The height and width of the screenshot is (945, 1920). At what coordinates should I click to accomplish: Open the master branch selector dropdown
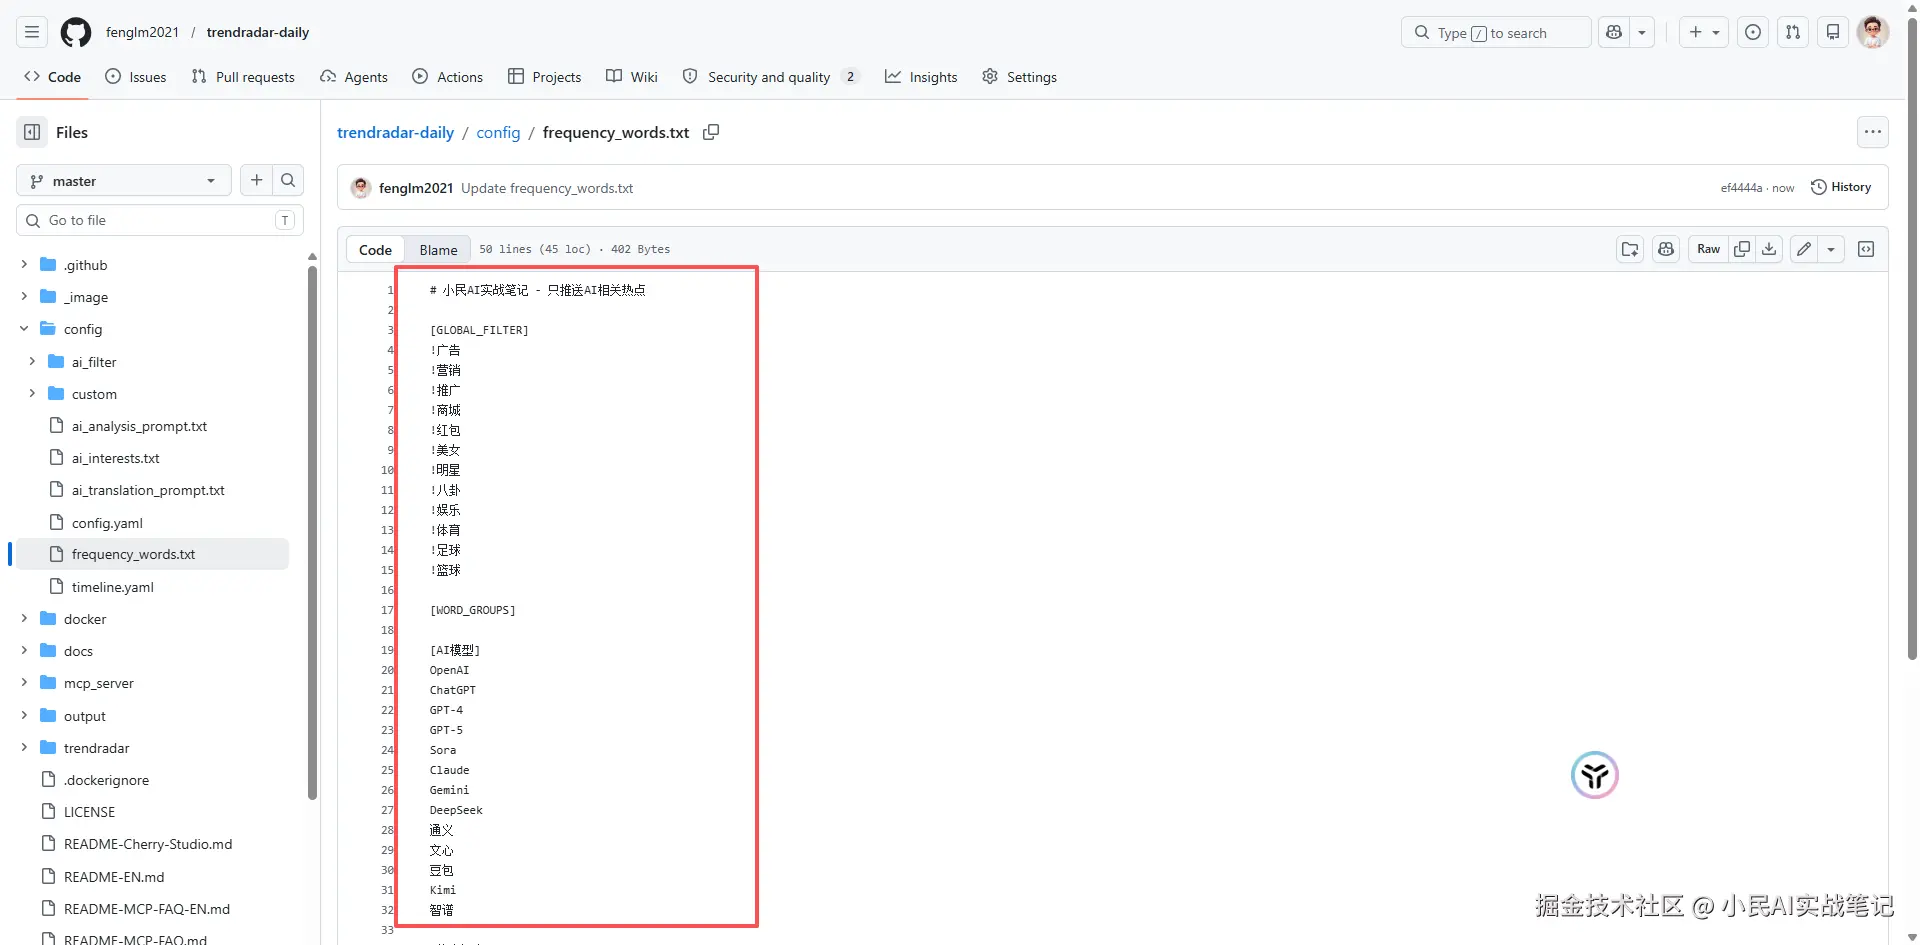click(124, 180)
